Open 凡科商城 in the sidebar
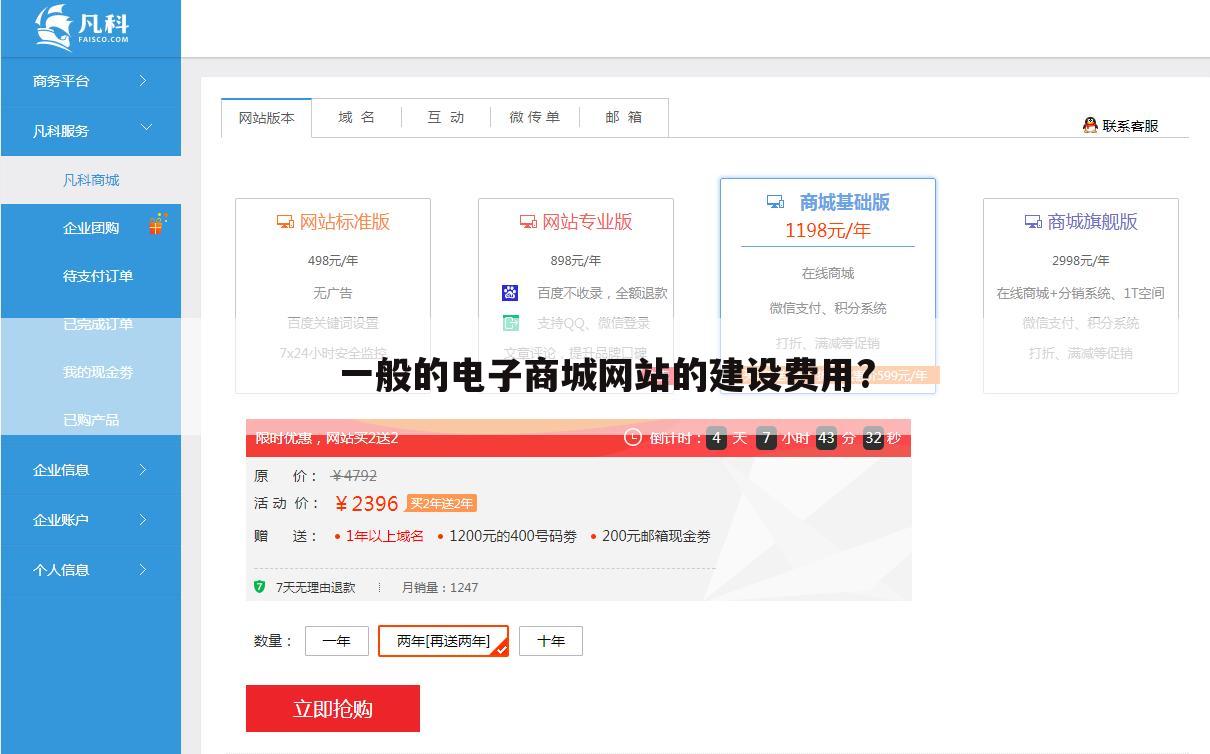This screenshot has height=754, width=1210. [91, 180]
